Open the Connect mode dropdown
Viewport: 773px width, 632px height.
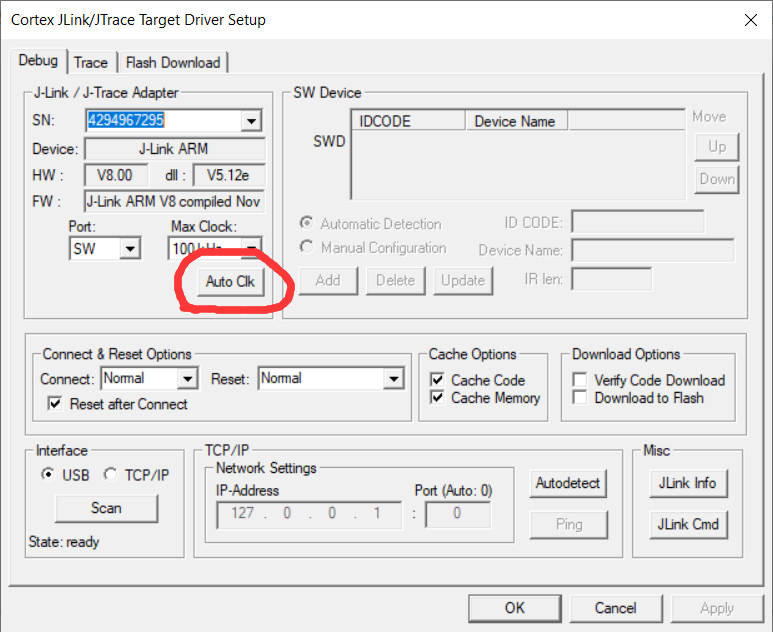click(188, 379)
